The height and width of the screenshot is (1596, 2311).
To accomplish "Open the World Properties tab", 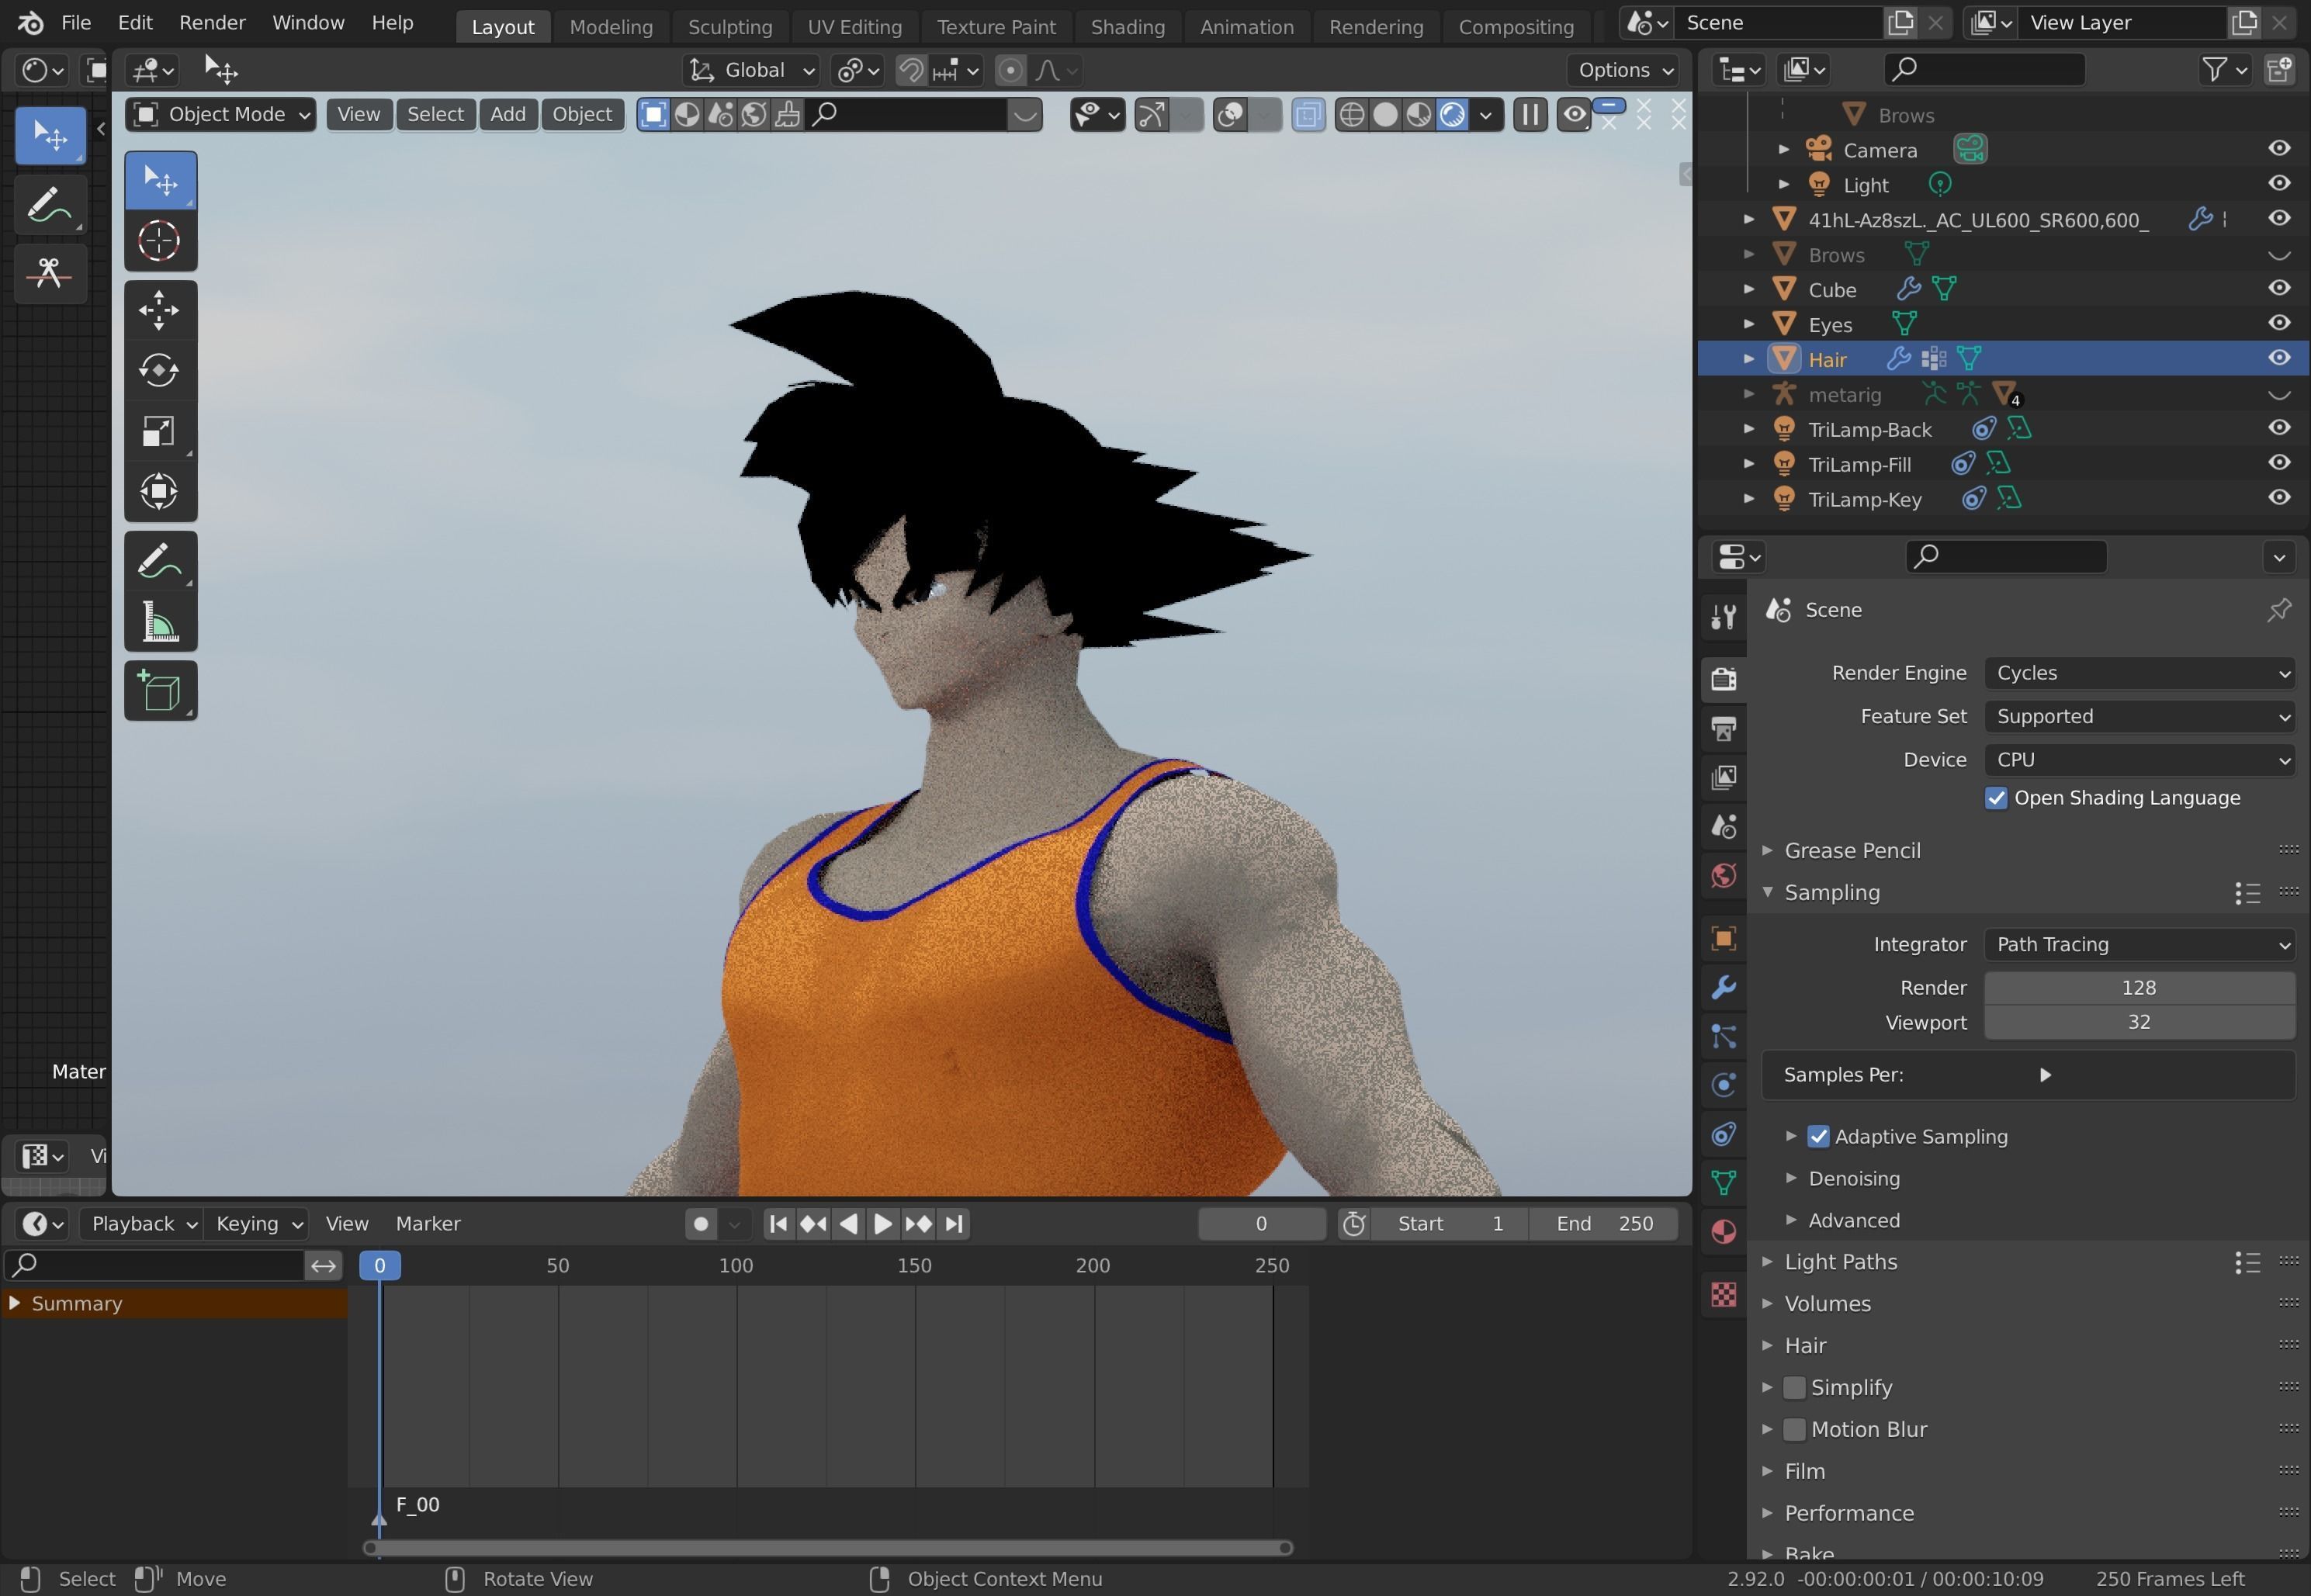I will pos(1723,876).
